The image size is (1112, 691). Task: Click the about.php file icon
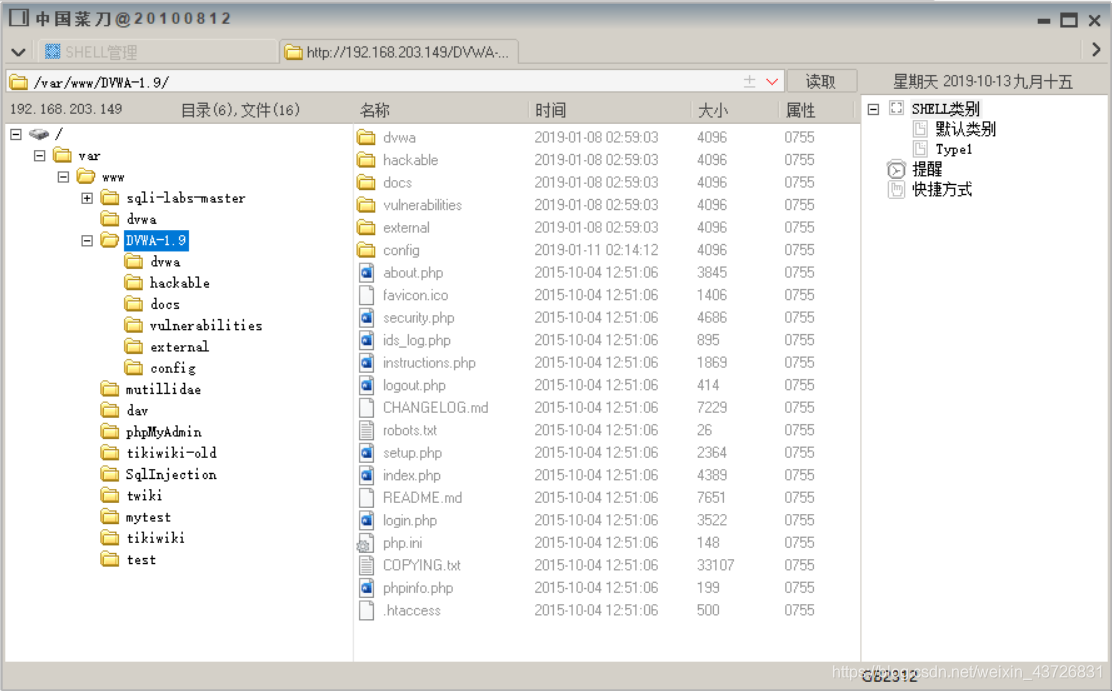(x=367, y=272)
